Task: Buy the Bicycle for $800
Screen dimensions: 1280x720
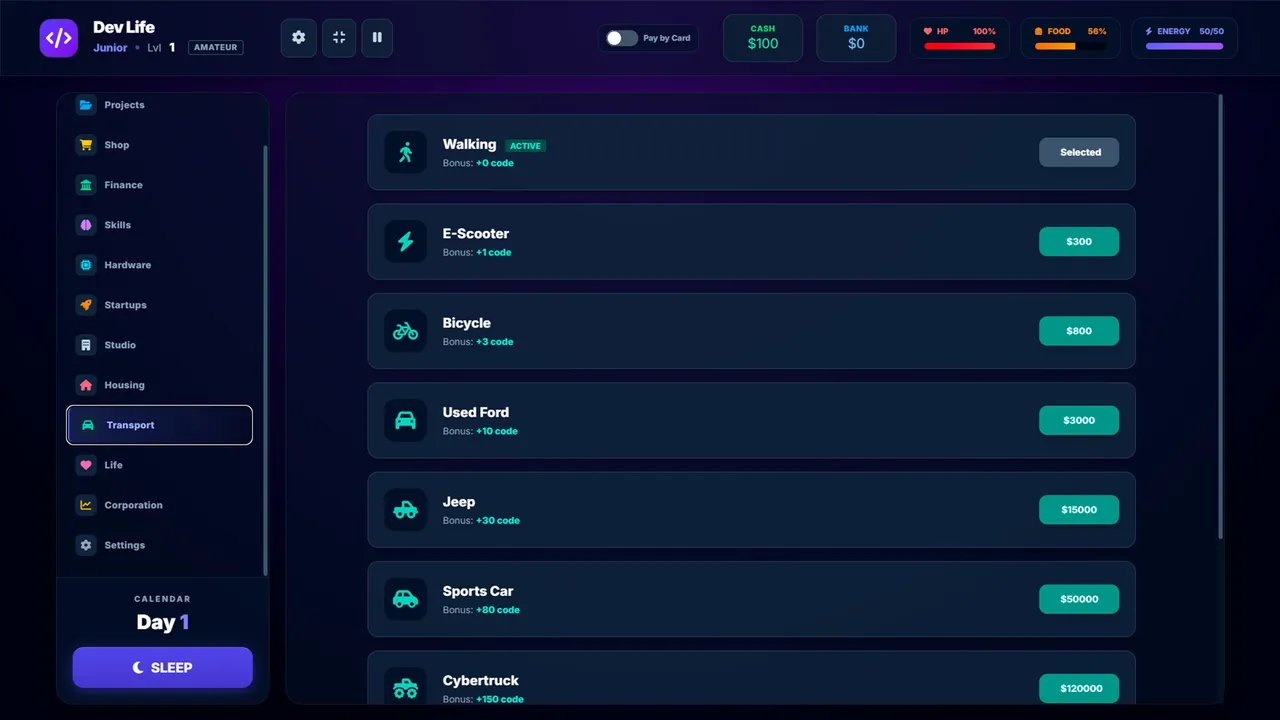Action: click(x=1079, y=331)
